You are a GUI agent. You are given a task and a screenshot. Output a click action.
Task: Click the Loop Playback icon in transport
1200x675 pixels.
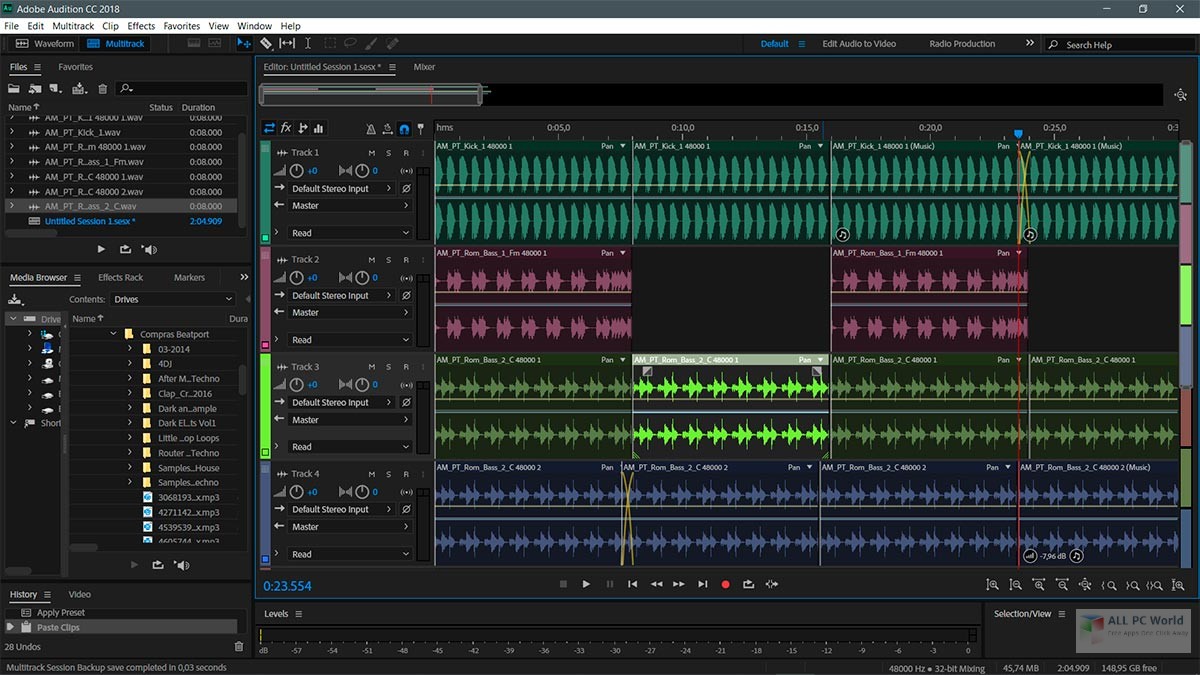click(x=748, y=584)
